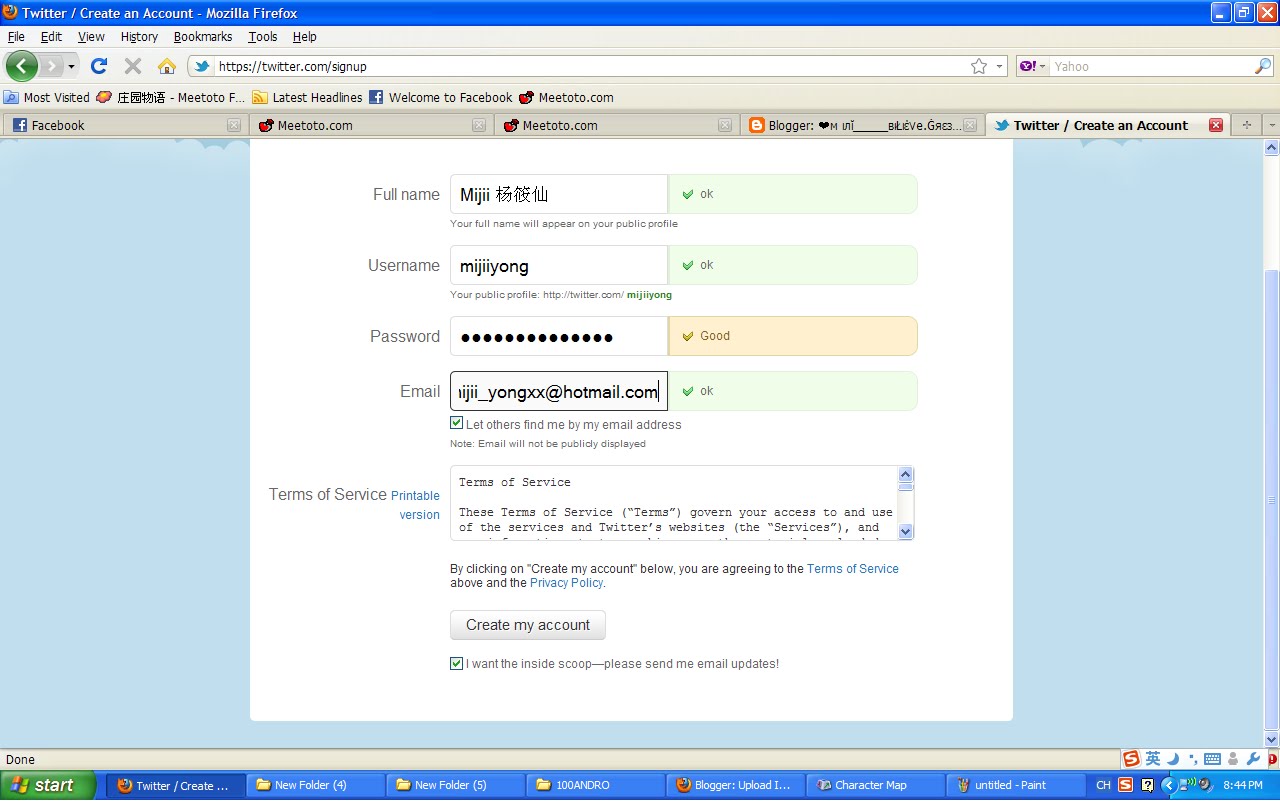Click the forward navigation arrow
Image resolution: width=1280 pixels, height=801 pixels.
click(51, 66)
